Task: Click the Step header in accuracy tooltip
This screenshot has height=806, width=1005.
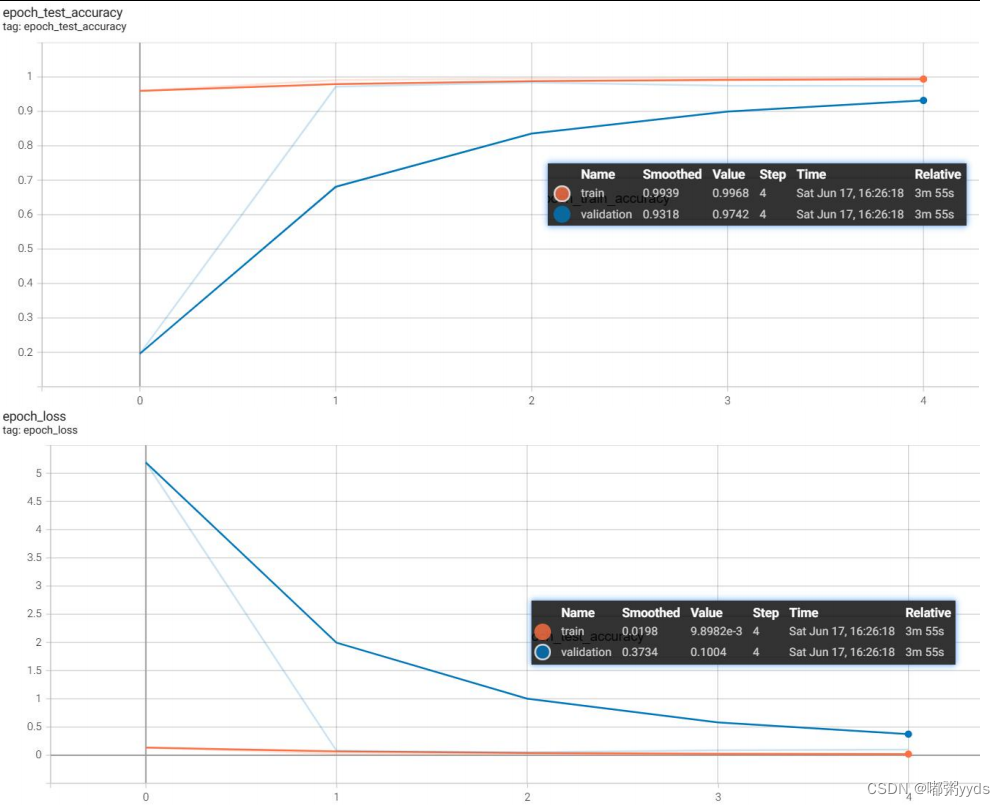Action: (x=772, y=174)
